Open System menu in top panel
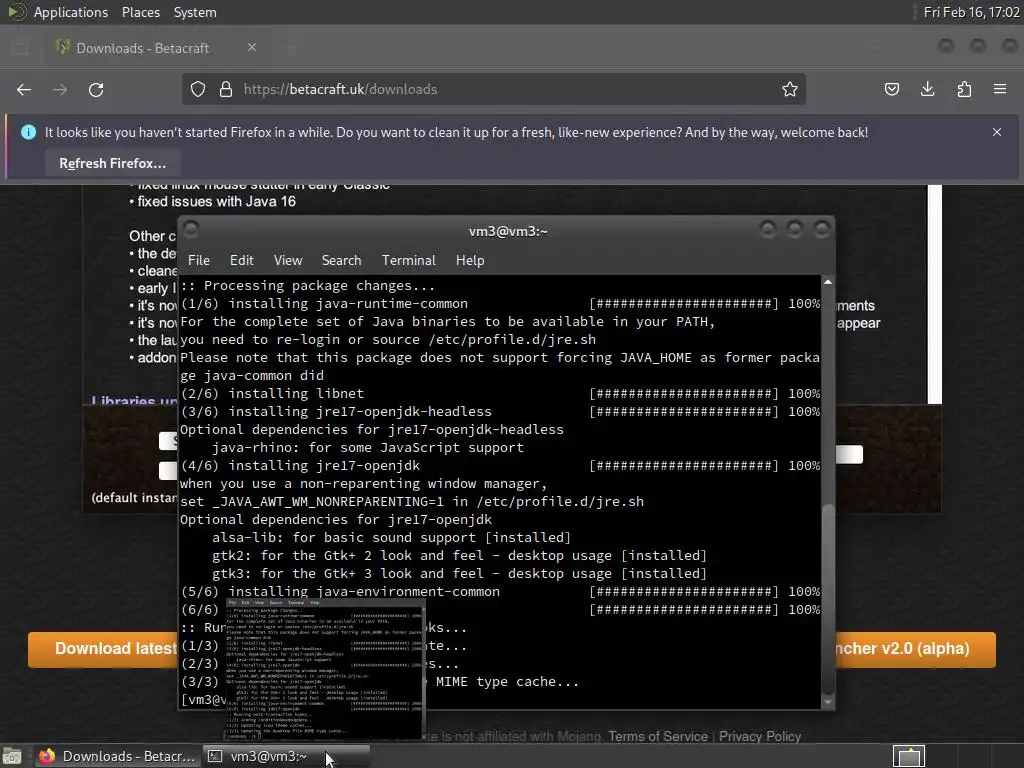The height and width of the screenshot is (768, 1024). pos(195,12)
